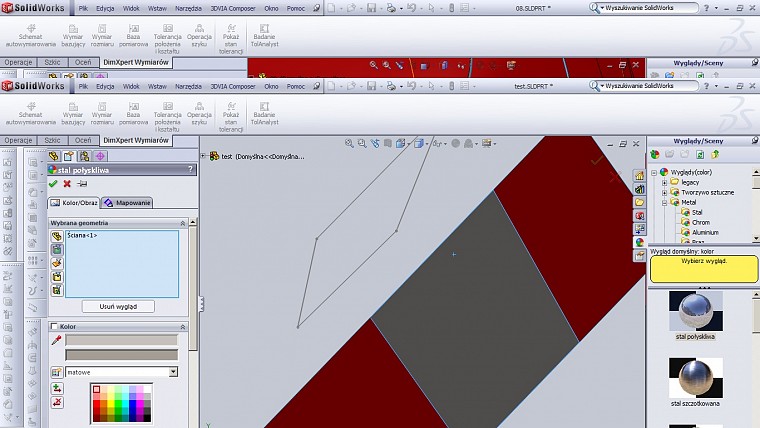Viewport: 760px width, 428px height.
Task: Click Zoom to Fit in test window
Action: click(x=349, y=143)
